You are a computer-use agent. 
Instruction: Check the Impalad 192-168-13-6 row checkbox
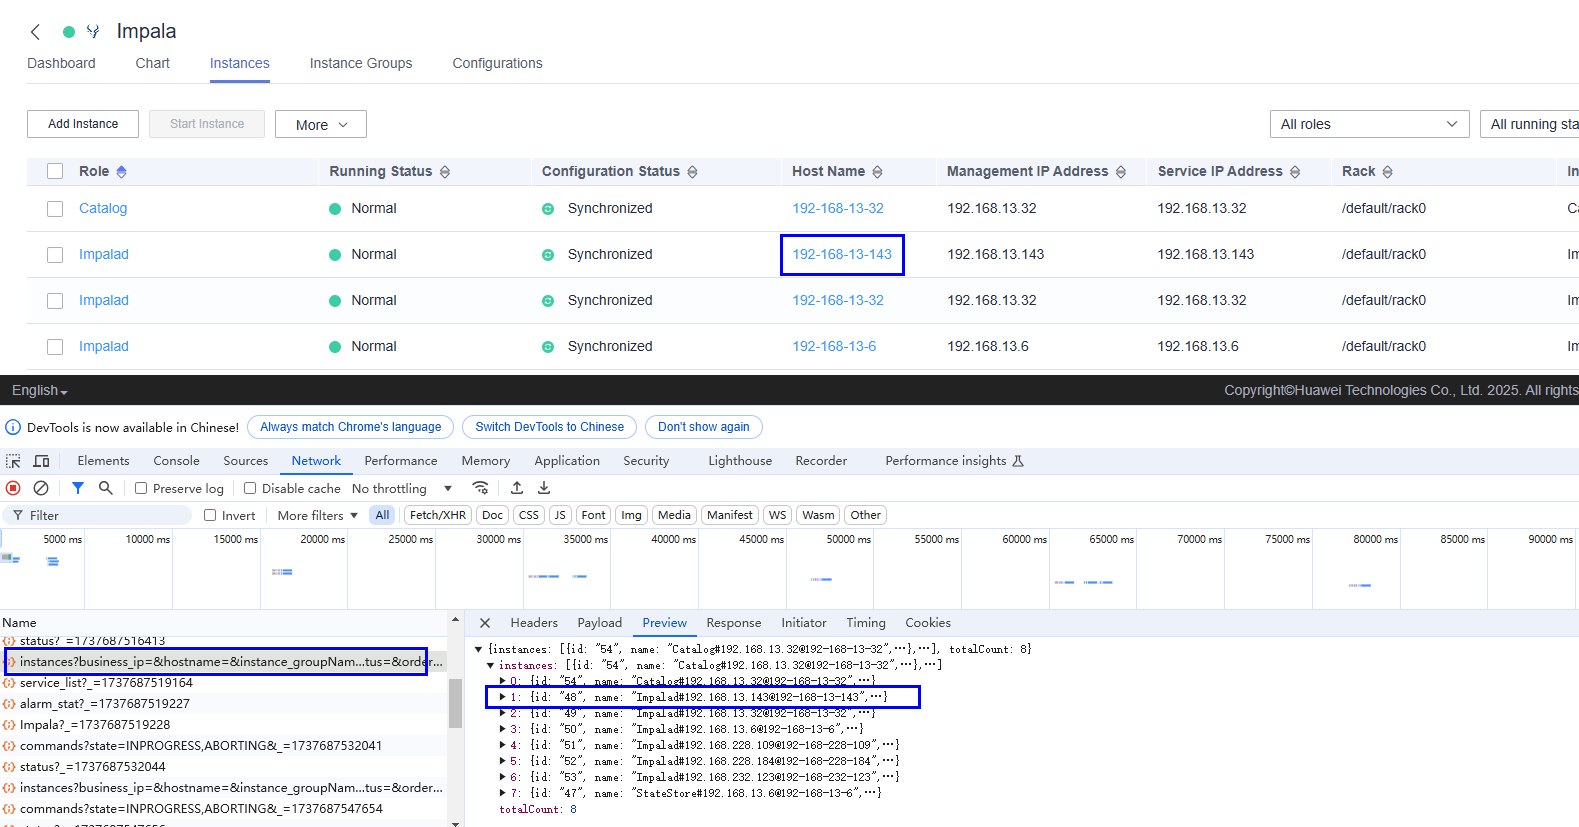55,347
